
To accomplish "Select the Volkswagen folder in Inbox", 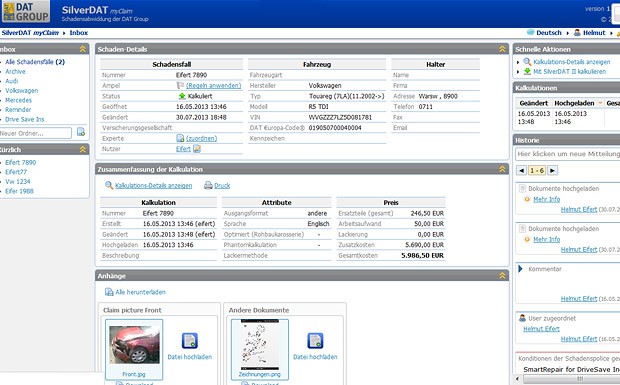I will [22, 91].
